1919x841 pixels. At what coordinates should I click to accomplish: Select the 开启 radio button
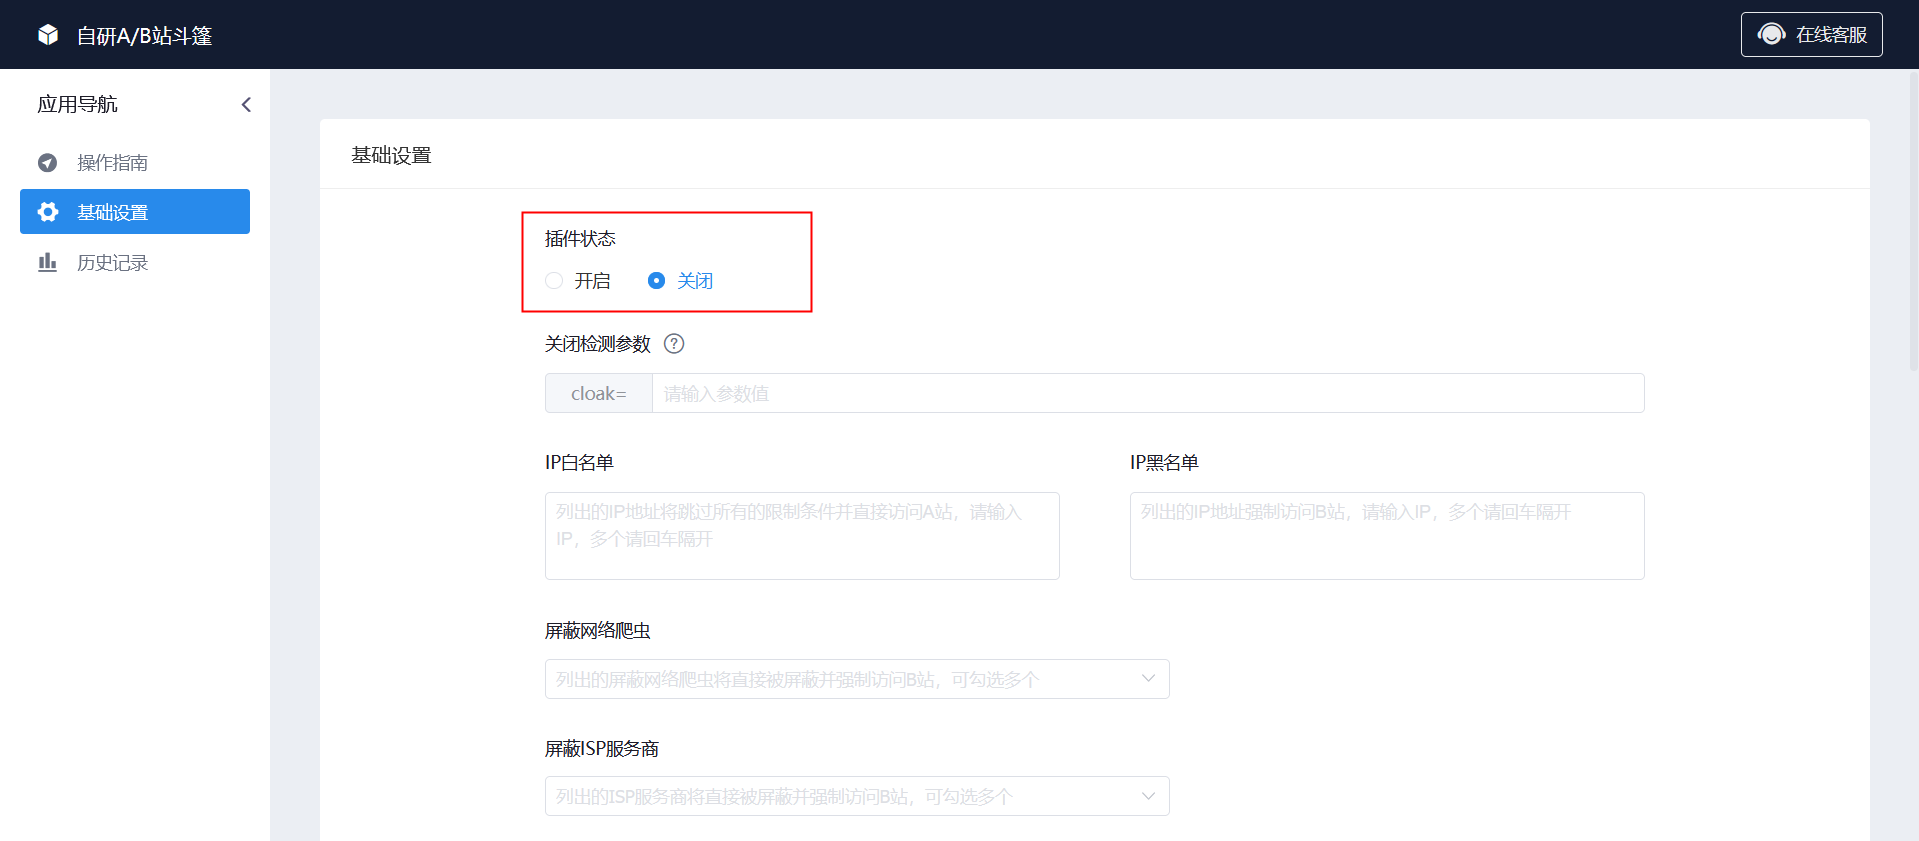[x=554, y=281]
